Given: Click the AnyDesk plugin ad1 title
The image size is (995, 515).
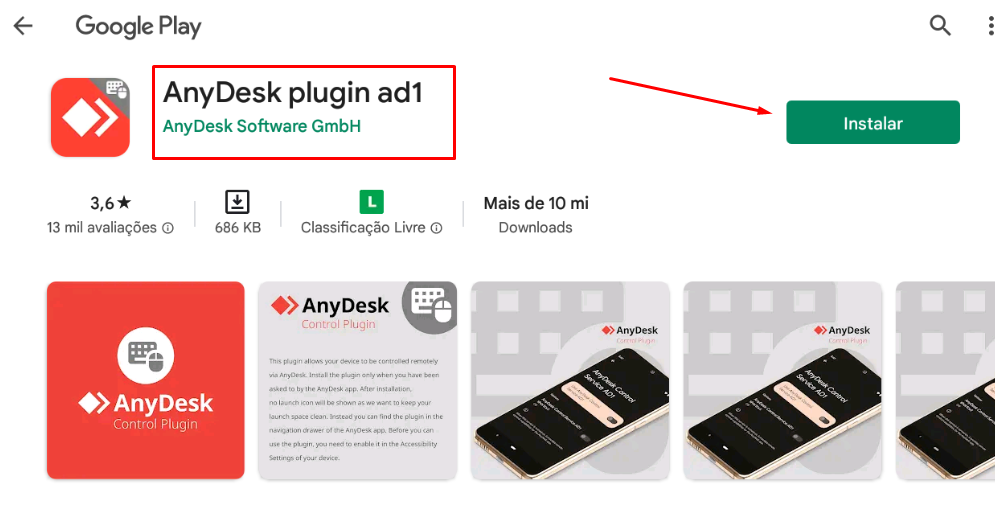Looking at the screenshot, I should click(x=293, y=93).
